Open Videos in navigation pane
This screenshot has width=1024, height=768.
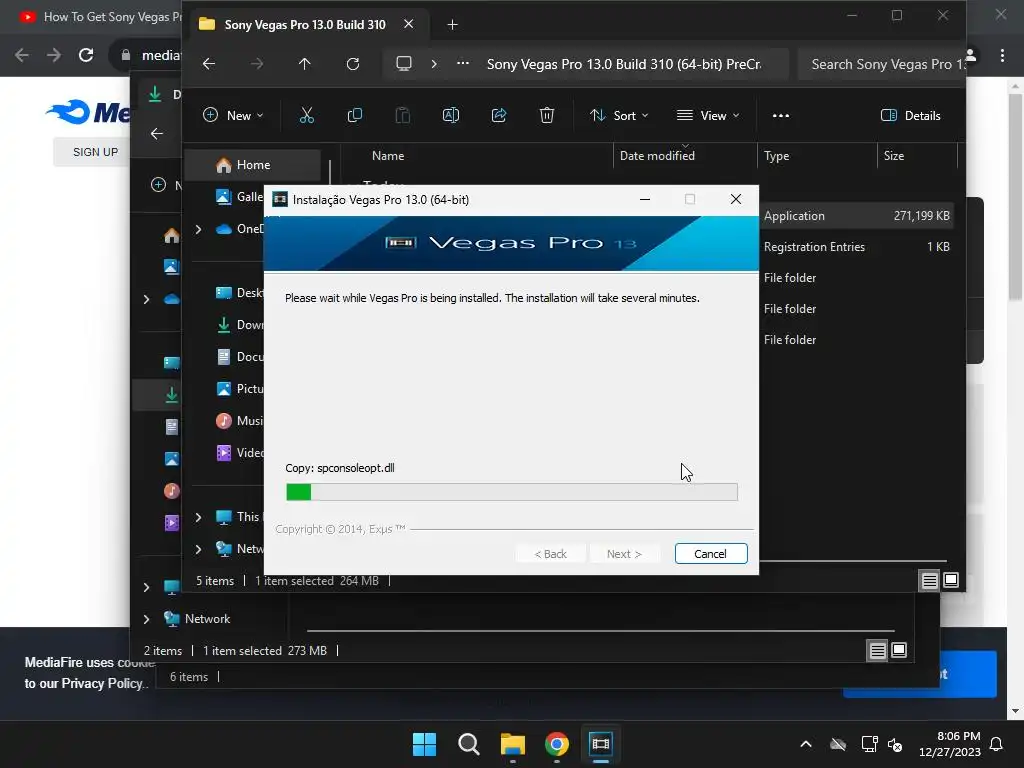[239, 453]
